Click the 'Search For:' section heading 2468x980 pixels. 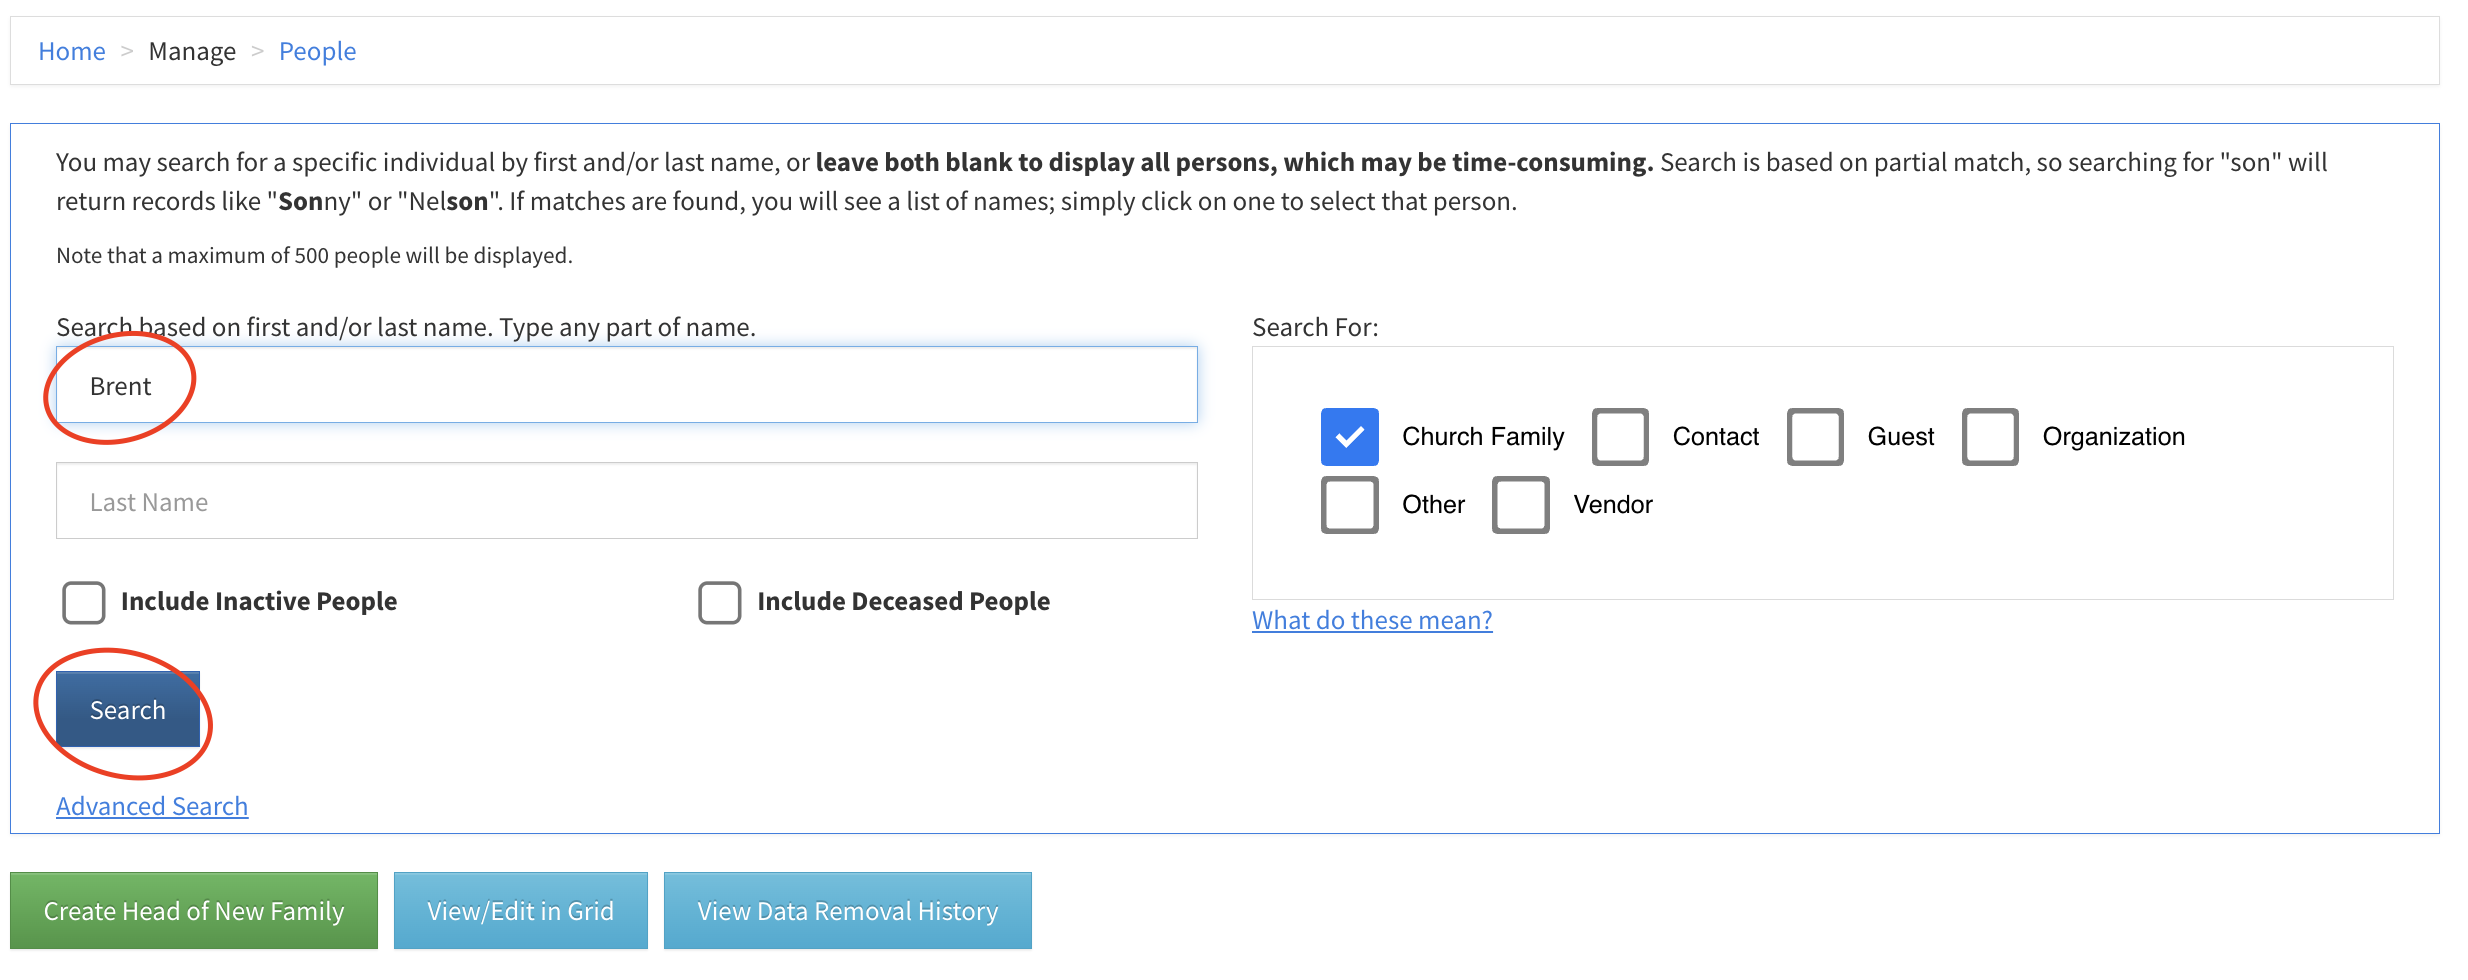pos(1314,327)
